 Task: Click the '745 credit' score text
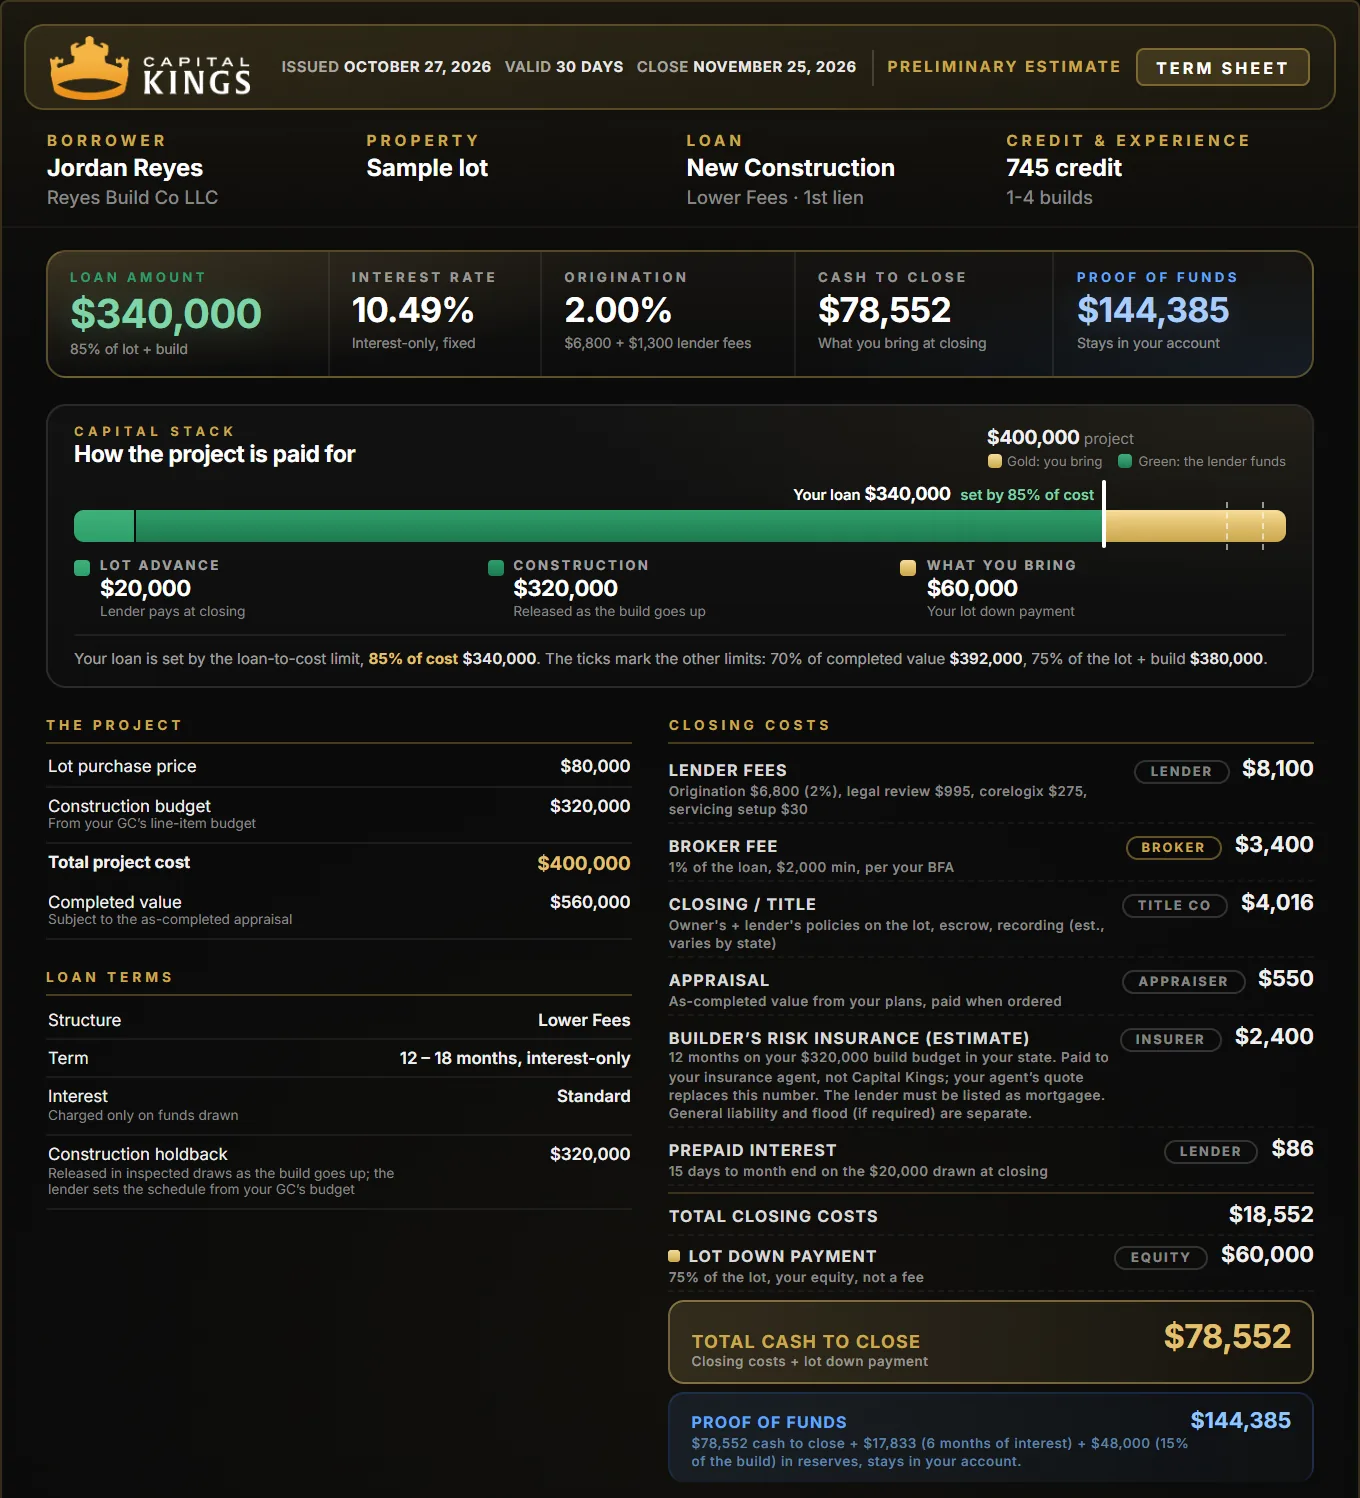(x=1064, y=168)
